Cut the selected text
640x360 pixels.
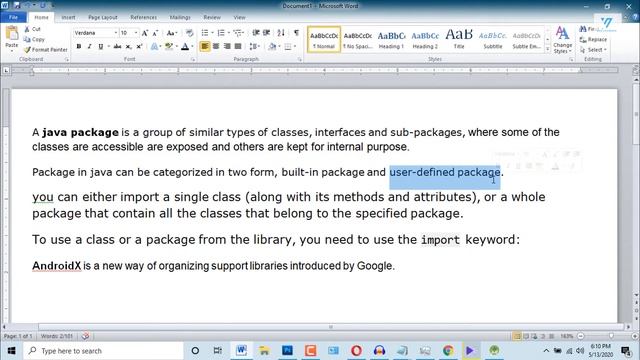pyautogui.click(x=33, y=29)
